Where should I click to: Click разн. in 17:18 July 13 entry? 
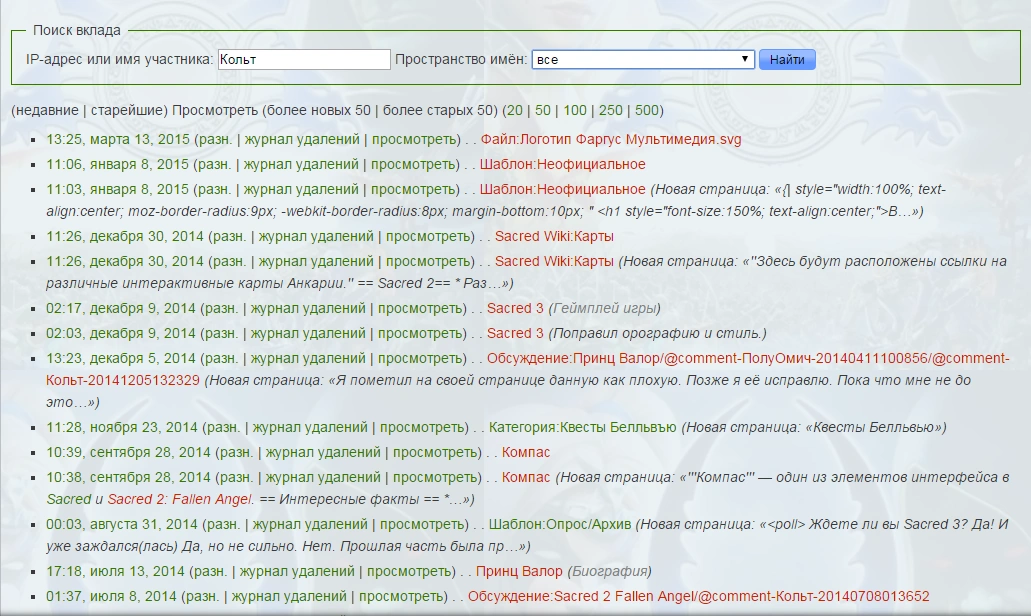coord(208,571)
